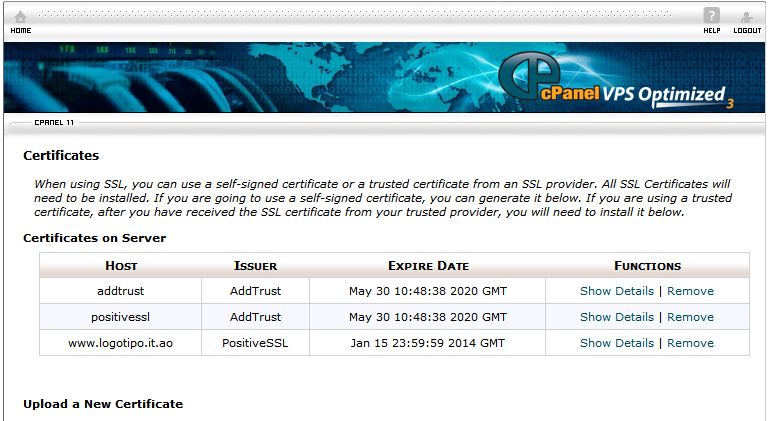The height and width of the screenshot is (421, 768).
Task: Show Details for www.logotipo.it.ao certificate
Action: tap(617, 343)
